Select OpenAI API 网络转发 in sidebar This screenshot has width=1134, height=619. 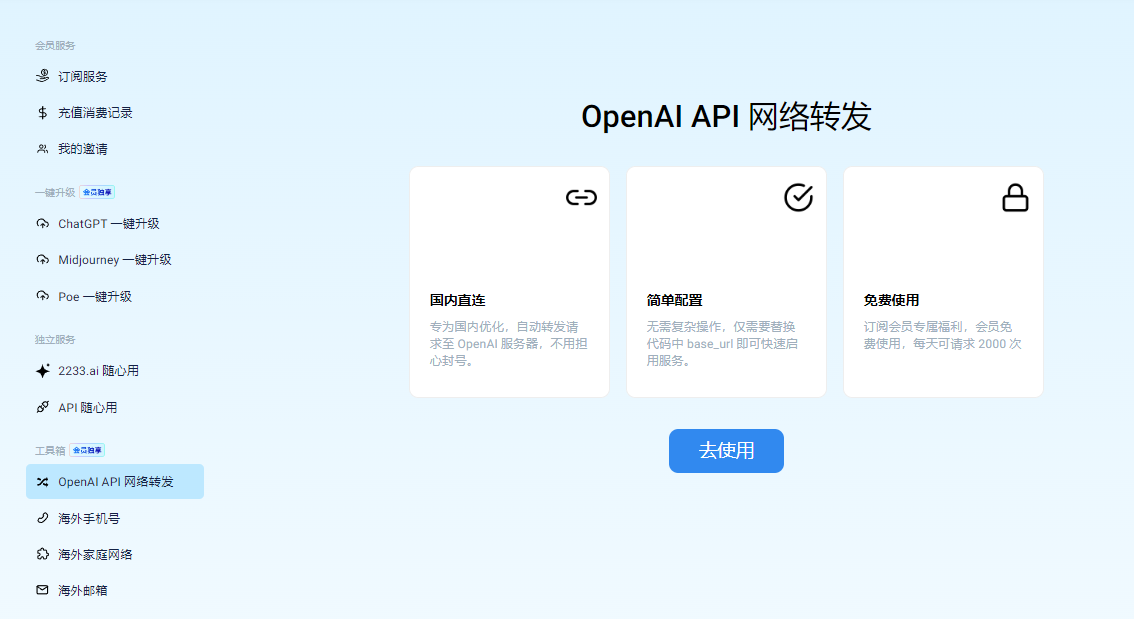pyautogui.click(x=115, y=482)
